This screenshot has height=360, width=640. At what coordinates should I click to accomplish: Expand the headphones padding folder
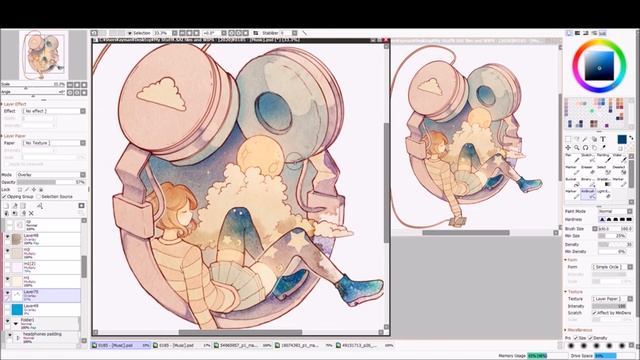point(18,338)
